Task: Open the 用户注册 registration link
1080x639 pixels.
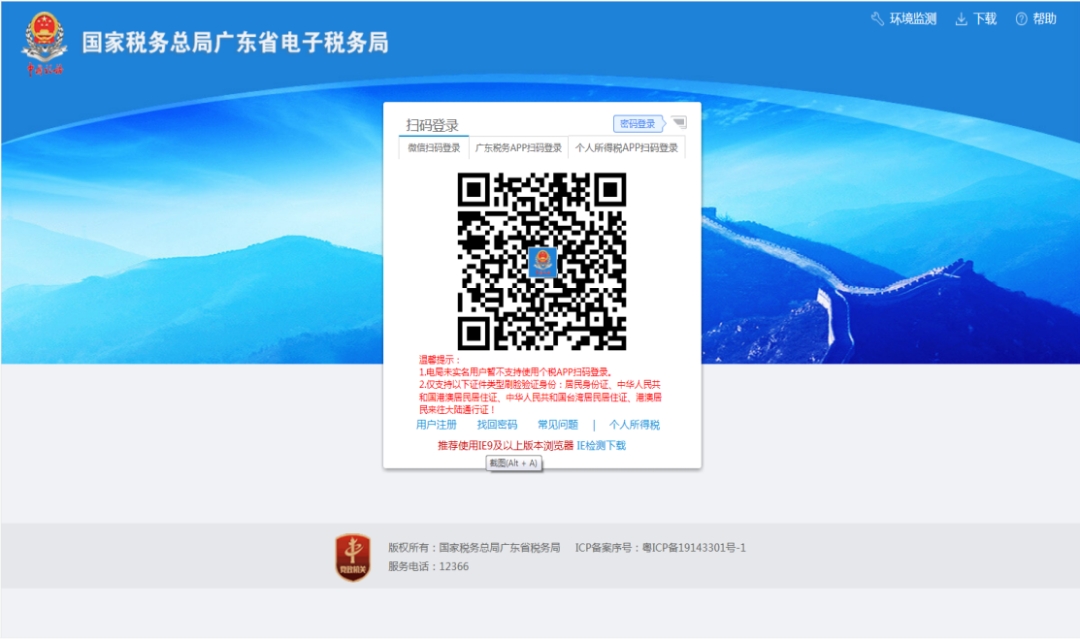Action: 436,425
